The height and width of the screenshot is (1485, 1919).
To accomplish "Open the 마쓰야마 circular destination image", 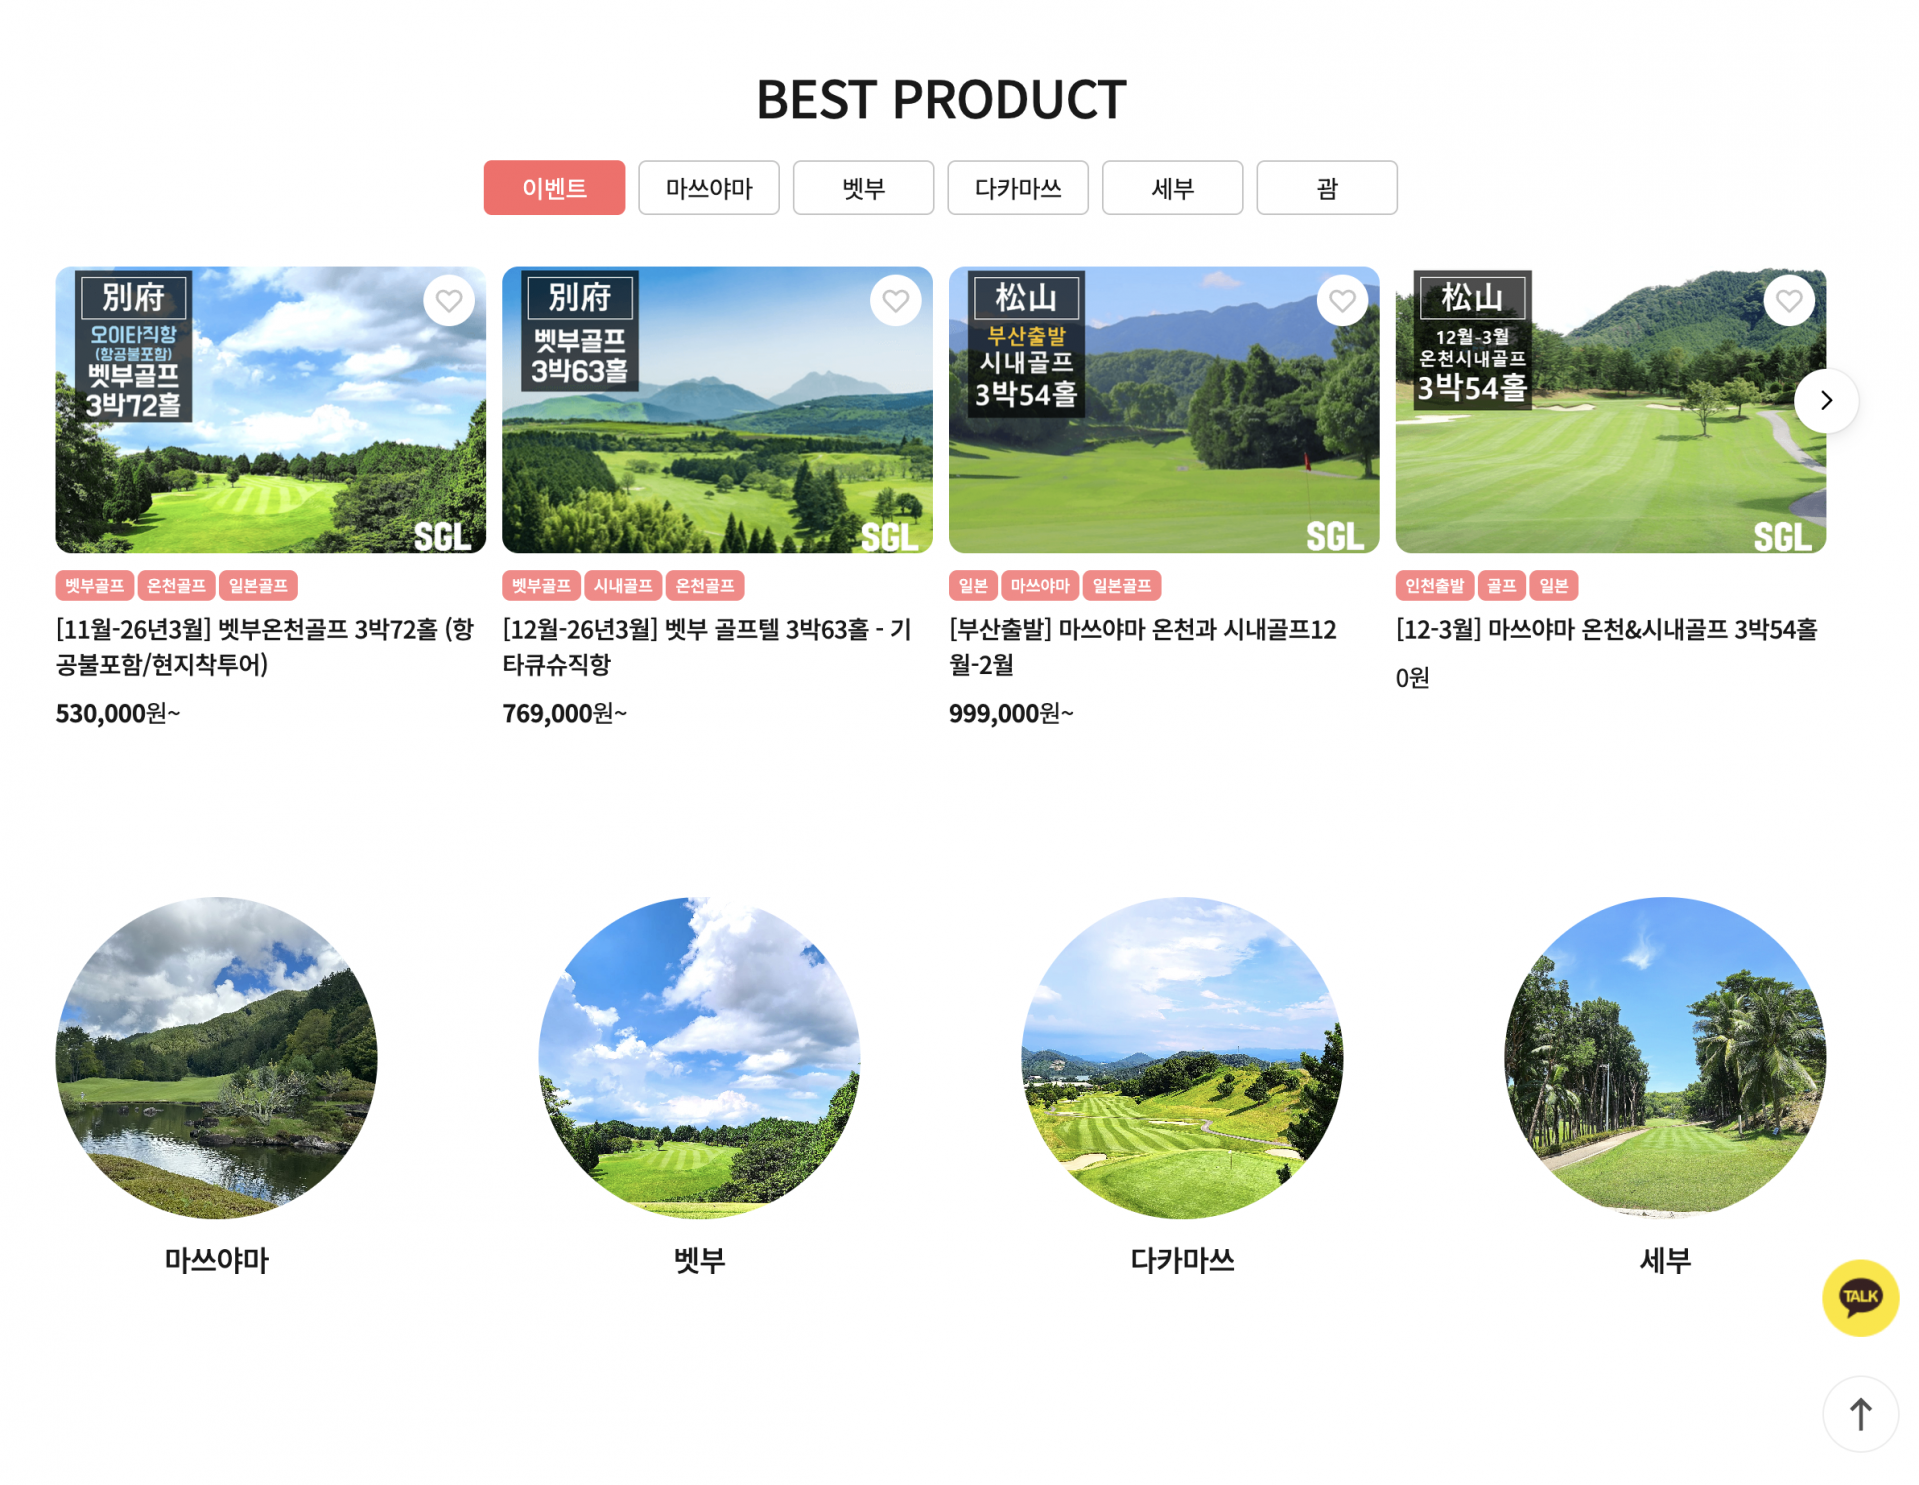I will 216,1058.
